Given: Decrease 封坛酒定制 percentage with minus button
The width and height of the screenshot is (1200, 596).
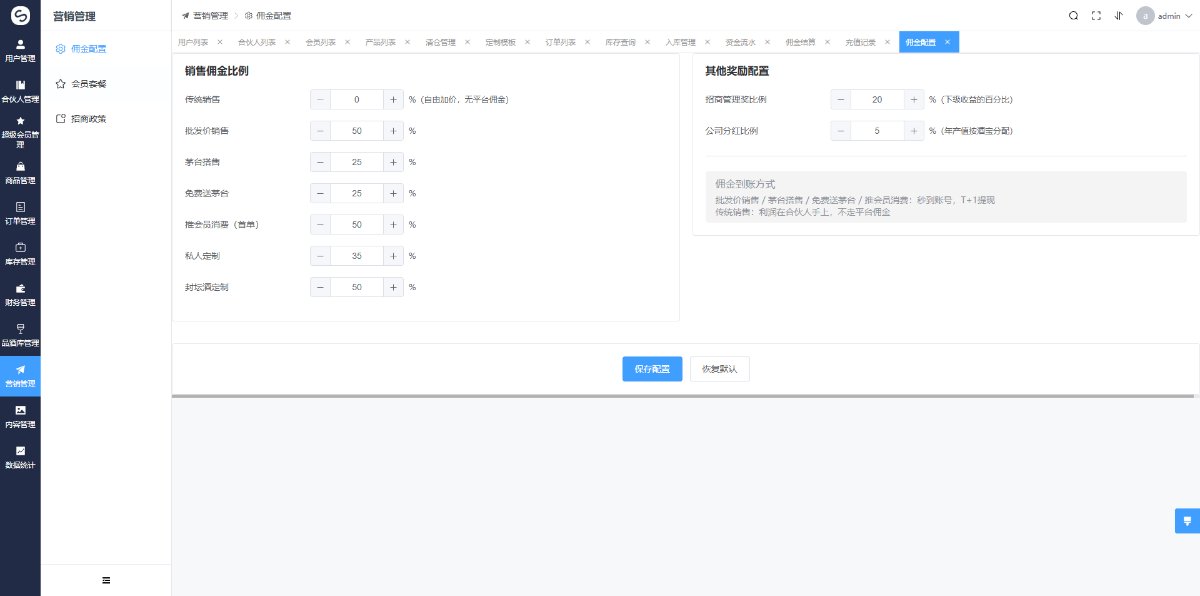Looking at the screenshot, I should pyautogui.click(x=320, y=287).
